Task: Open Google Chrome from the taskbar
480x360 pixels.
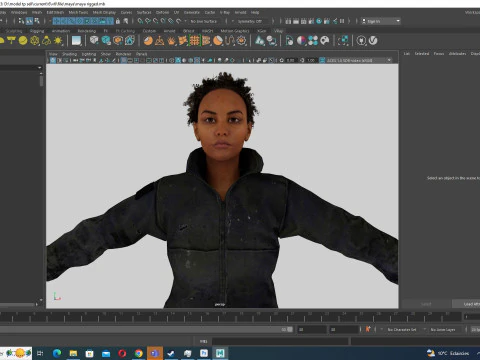Action: click(138, 353)
